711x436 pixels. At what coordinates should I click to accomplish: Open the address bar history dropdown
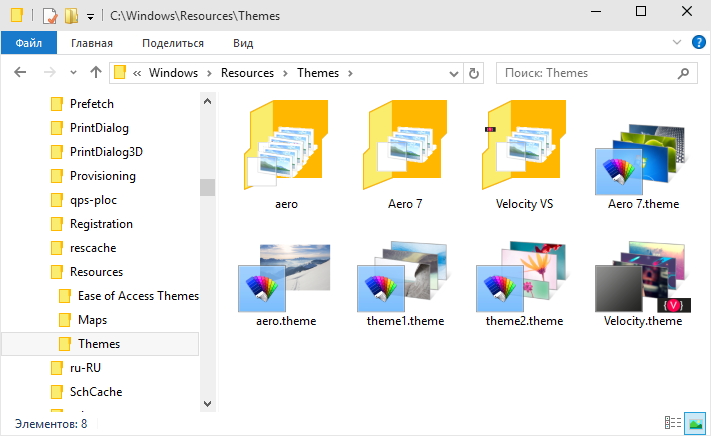click(x=453, y=73)
